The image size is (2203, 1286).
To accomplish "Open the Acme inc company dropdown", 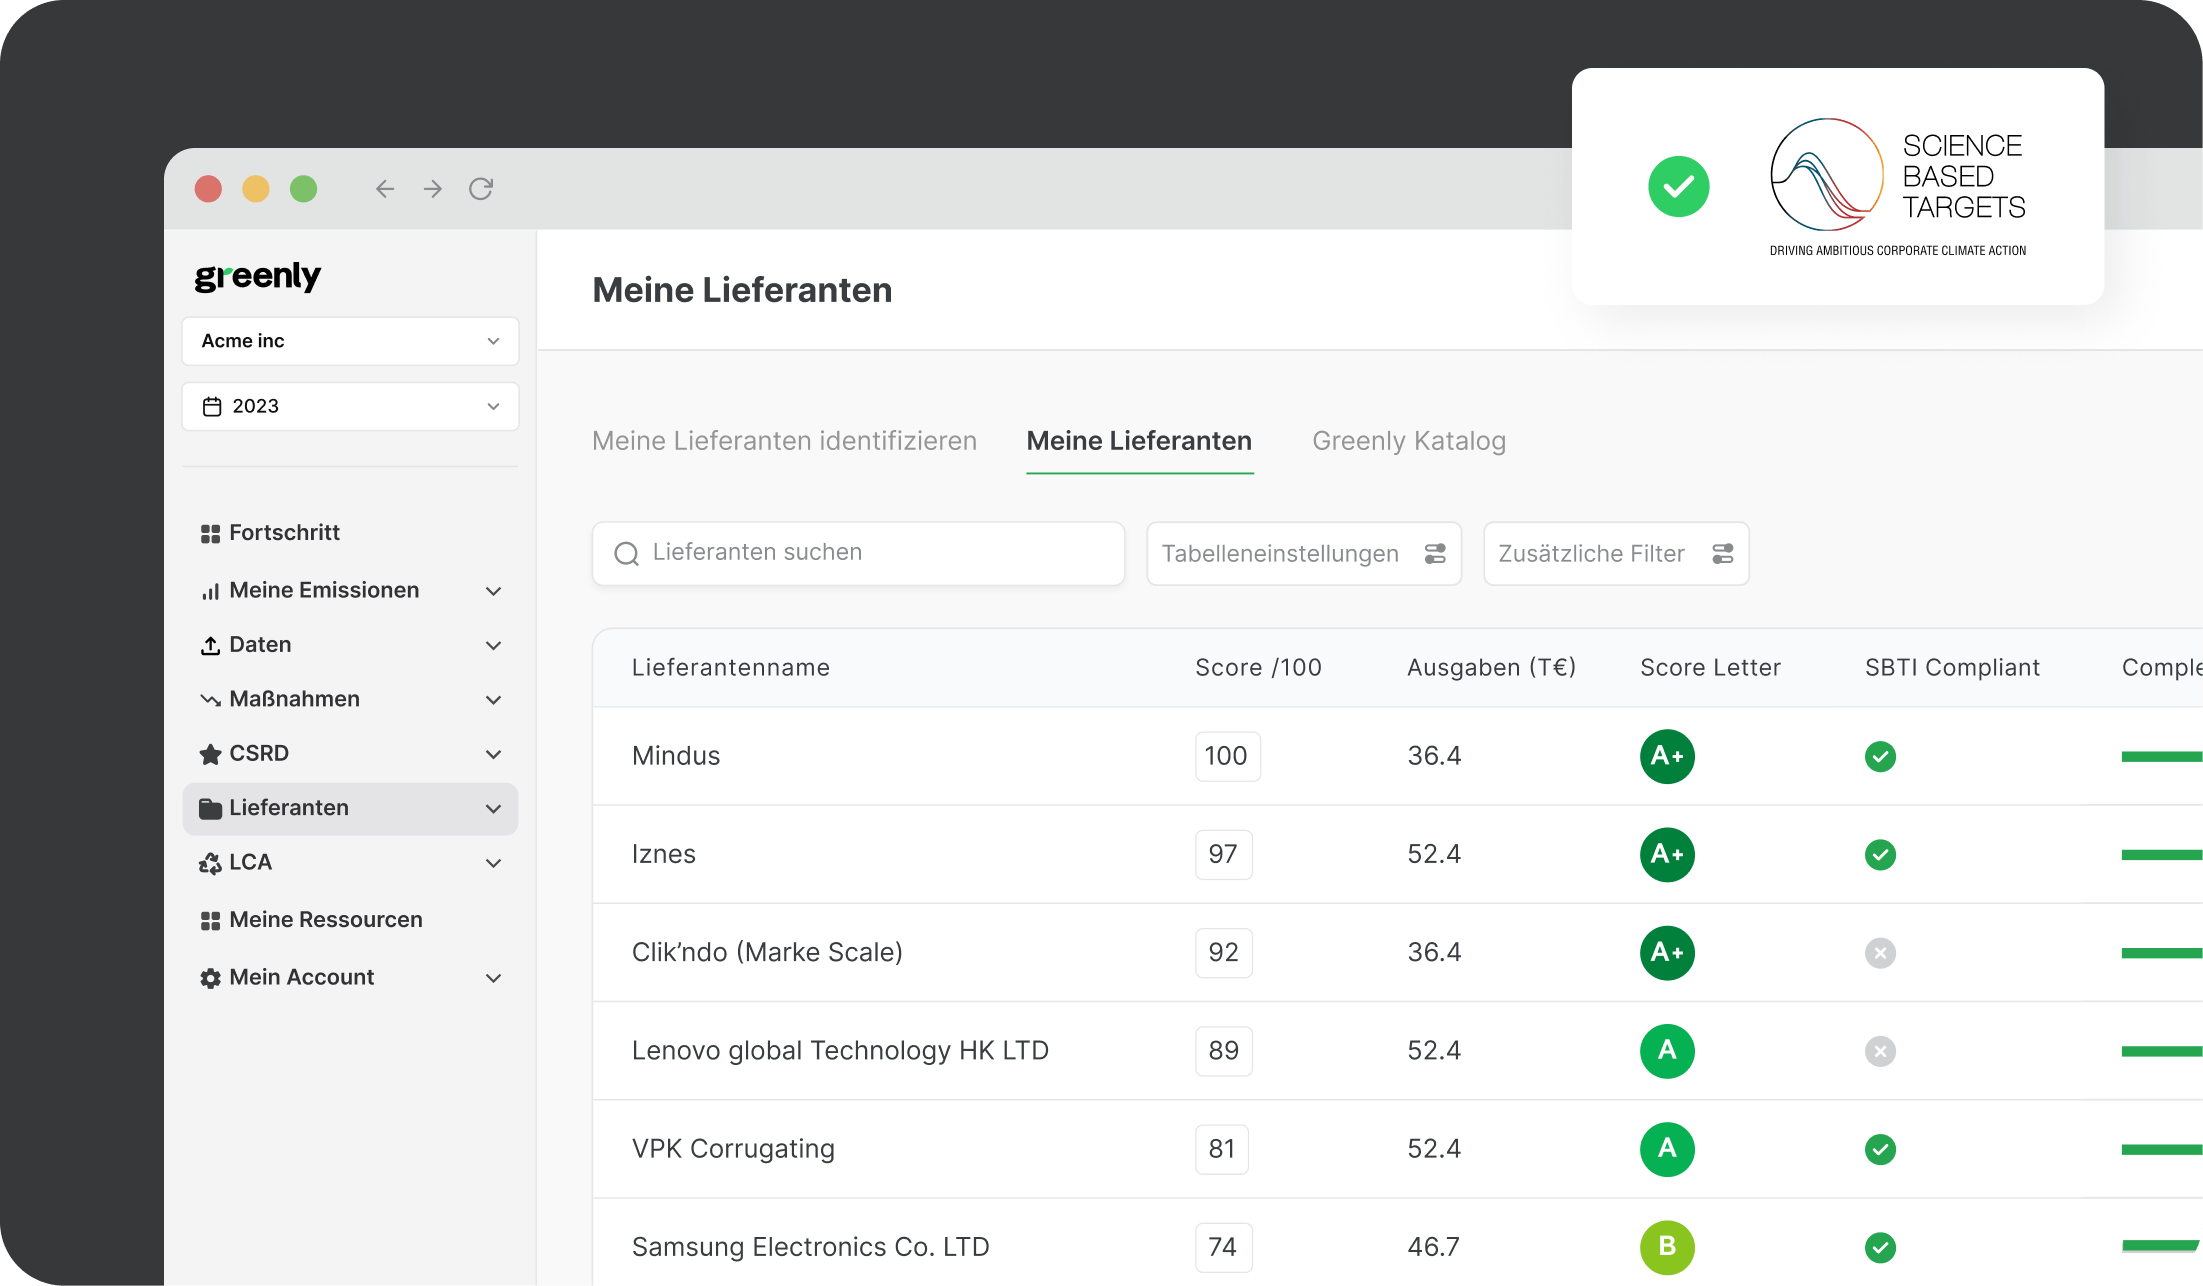I will click(350, 341).
